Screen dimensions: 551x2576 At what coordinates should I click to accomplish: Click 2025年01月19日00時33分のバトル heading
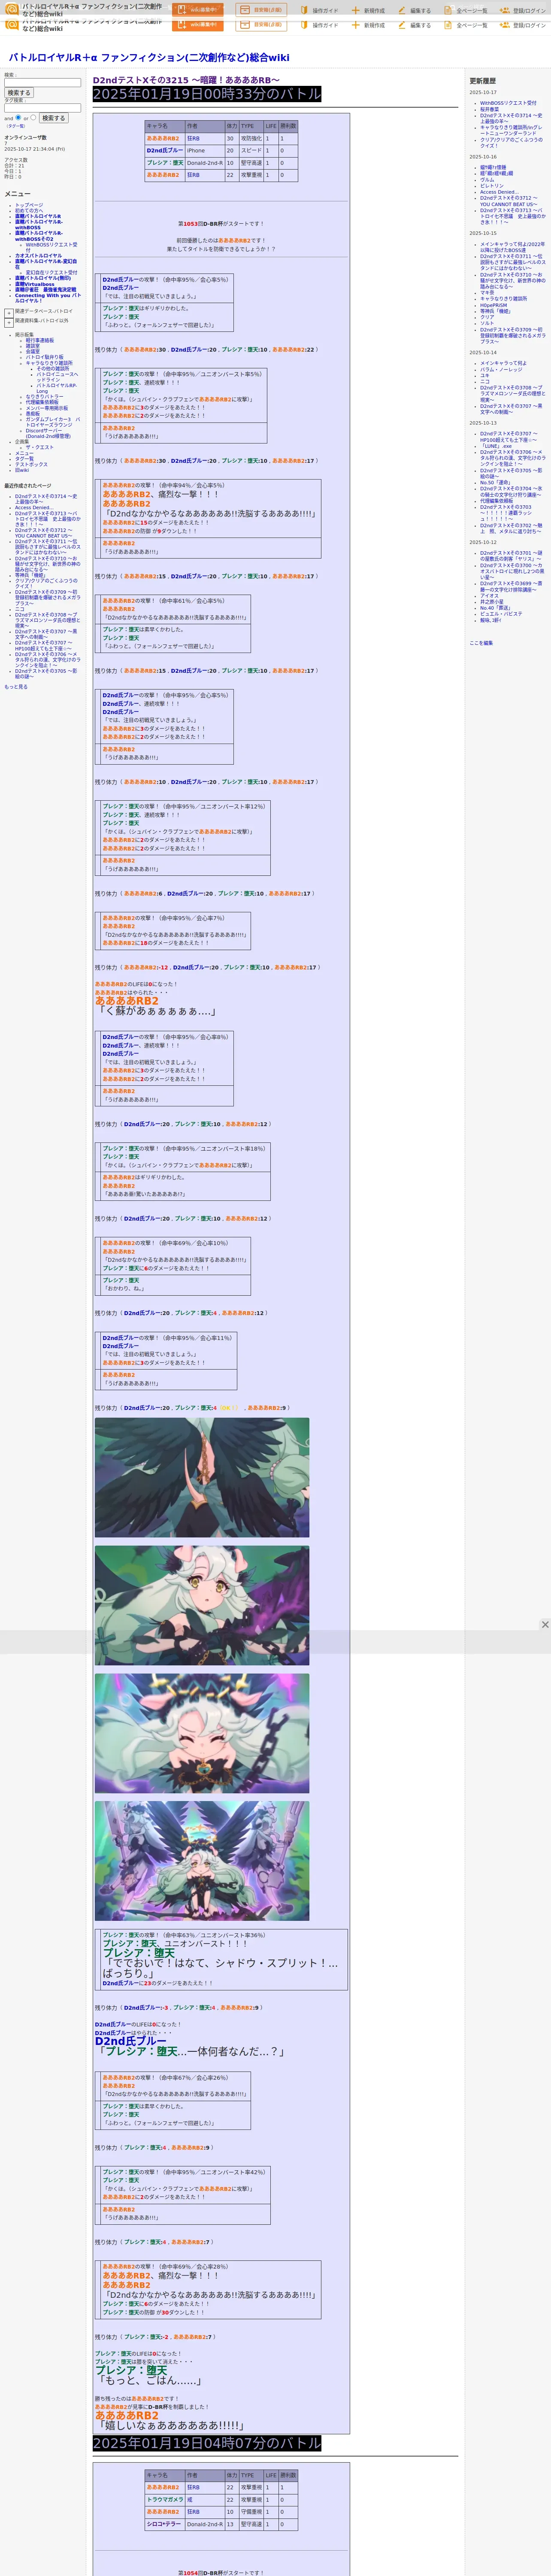pyautogui.click(x=207, y=94)
